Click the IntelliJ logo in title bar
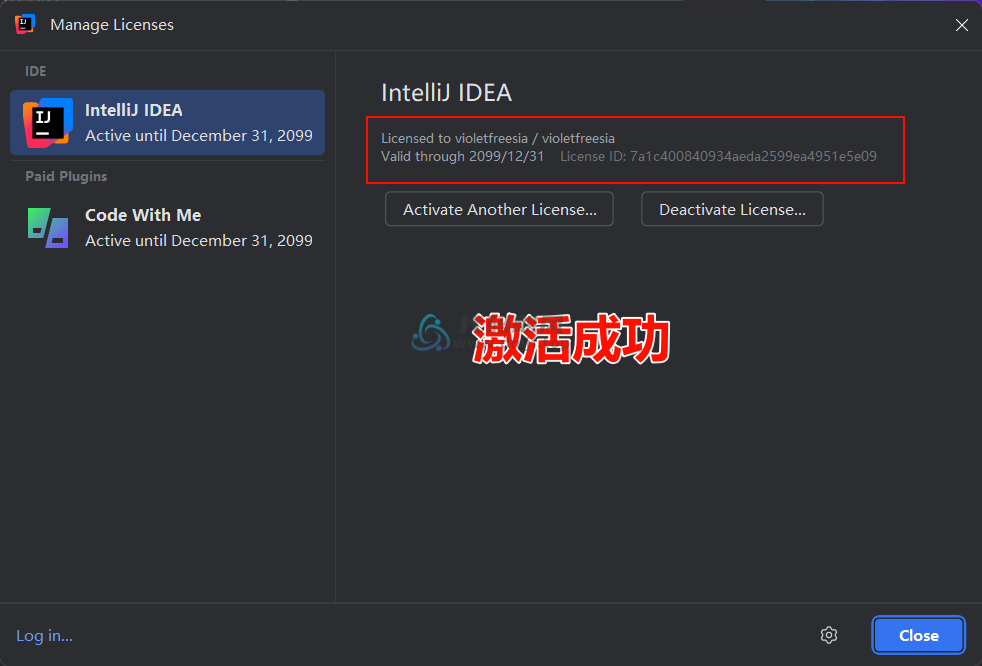Viewport: 982px width, 666px height. [x=24, y=24]
